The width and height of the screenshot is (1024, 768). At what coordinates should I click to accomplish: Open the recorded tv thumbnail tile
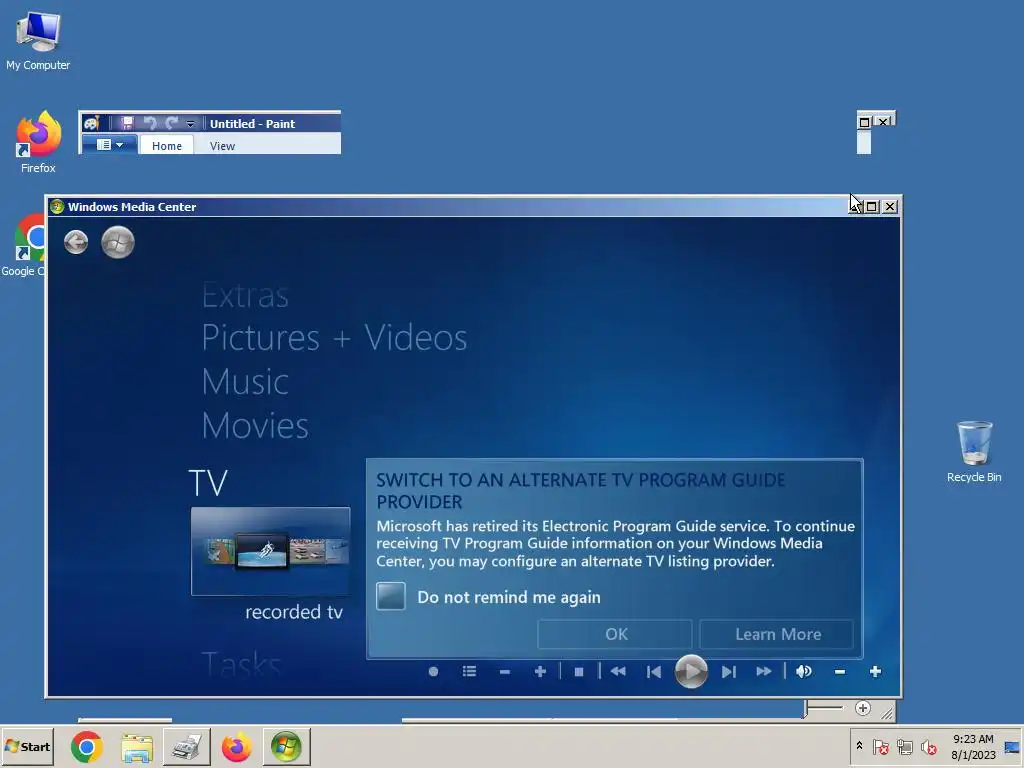[x=270, y=551]
